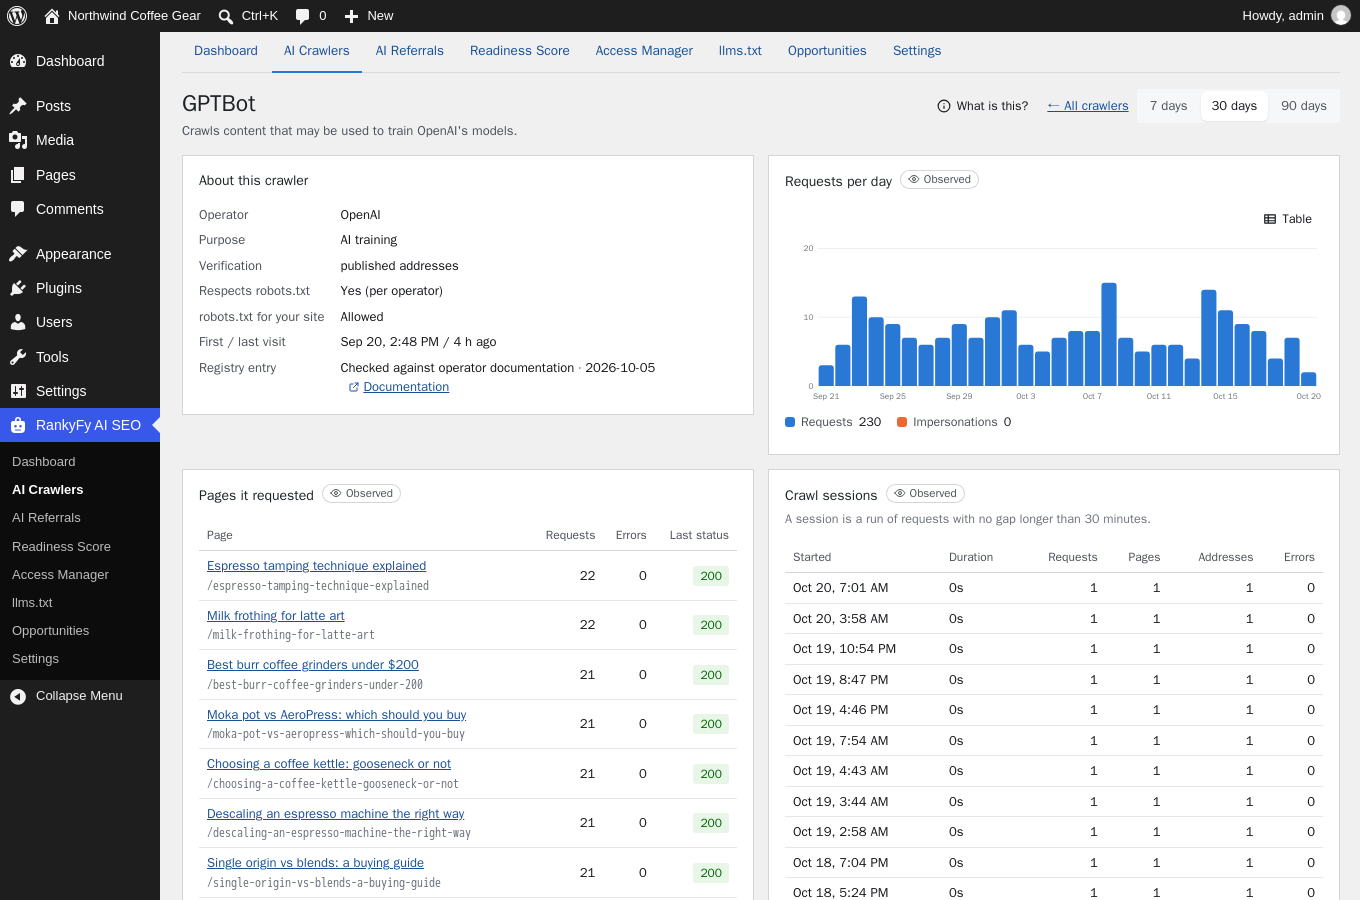Screen dimensions: 1360x900
Task: Open Espresso tamping technique explained page link
Action: [316, 566]
